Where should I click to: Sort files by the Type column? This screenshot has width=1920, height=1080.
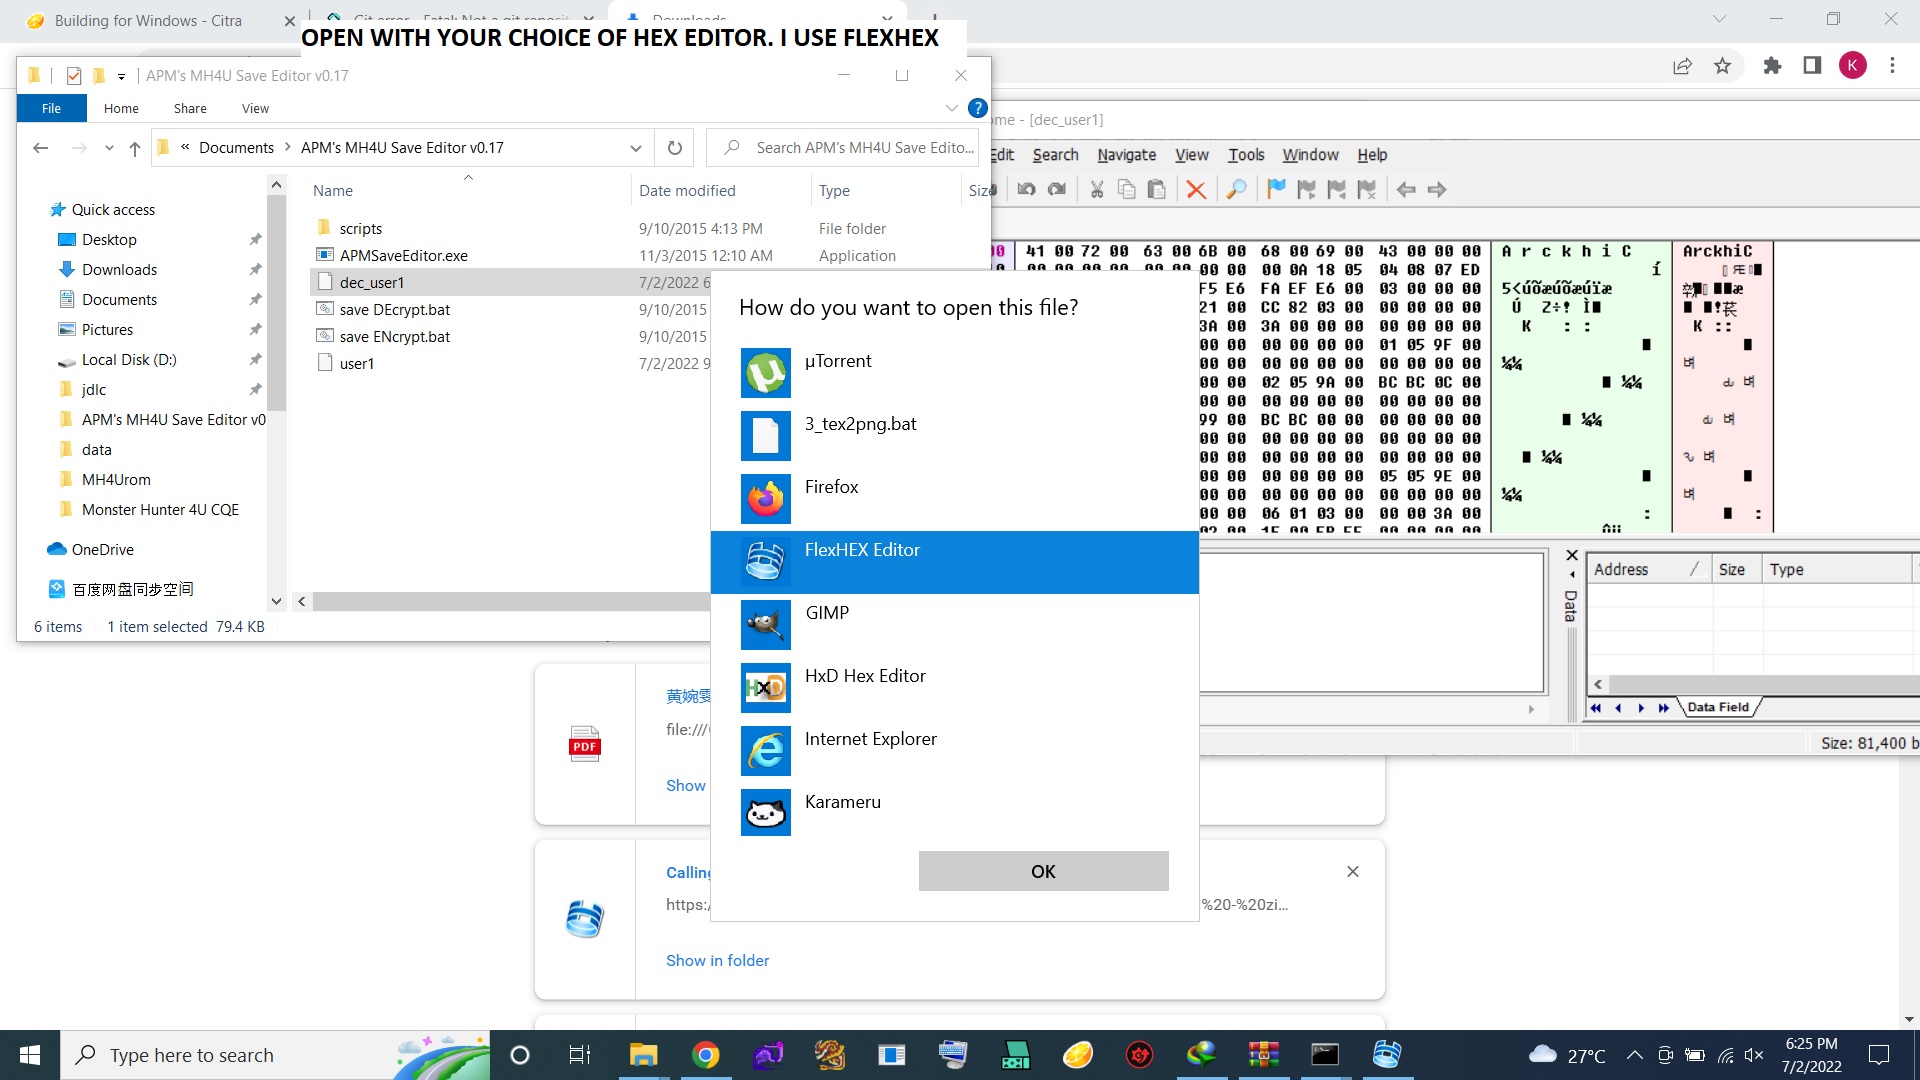(834, 191)
